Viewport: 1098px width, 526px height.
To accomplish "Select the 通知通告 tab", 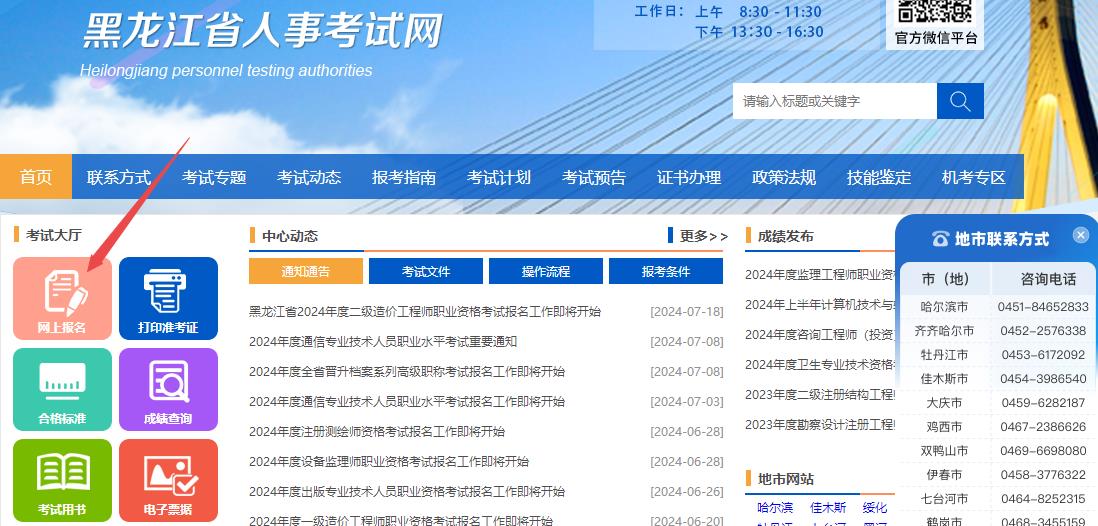I will pyautogui.click(x=306, y=271).
